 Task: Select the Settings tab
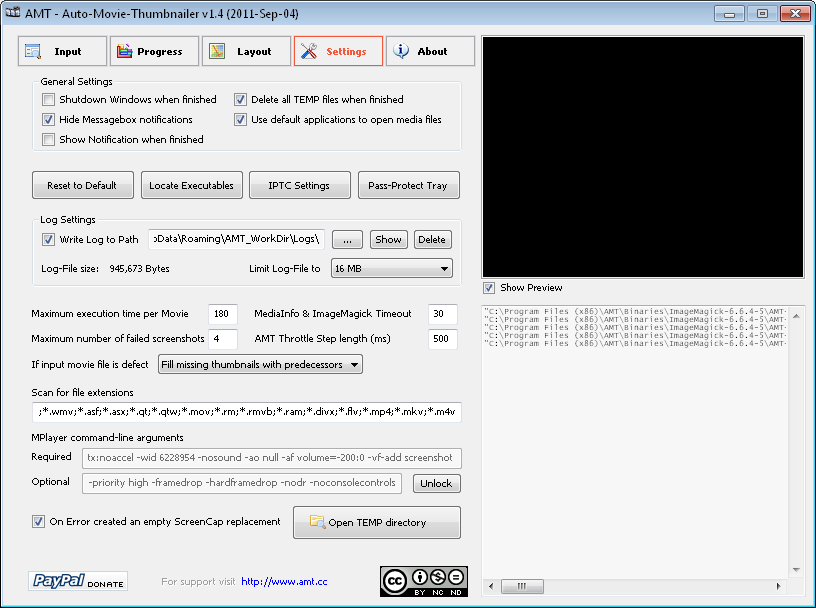pos(338,51)
